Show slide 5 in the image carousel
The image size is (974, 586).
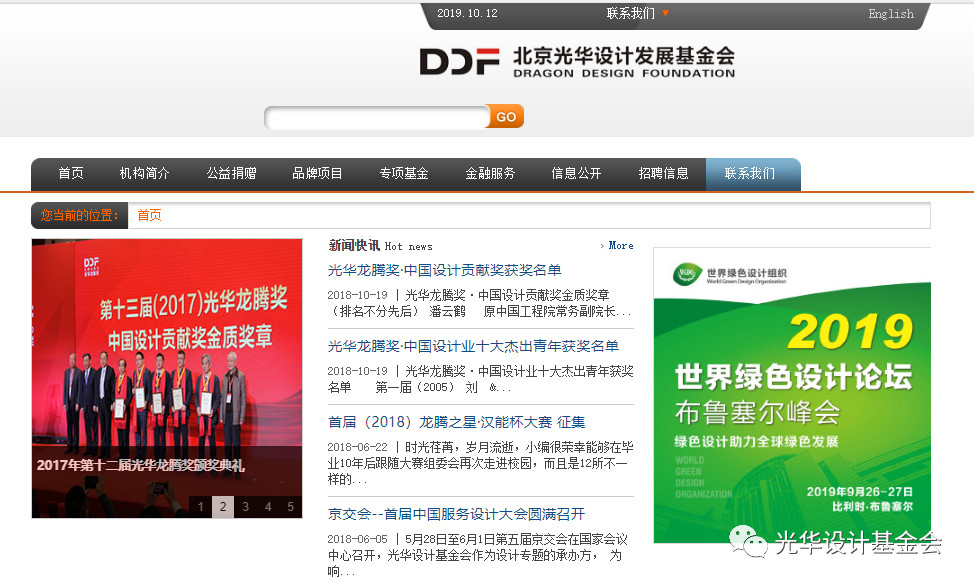[290, 506]
